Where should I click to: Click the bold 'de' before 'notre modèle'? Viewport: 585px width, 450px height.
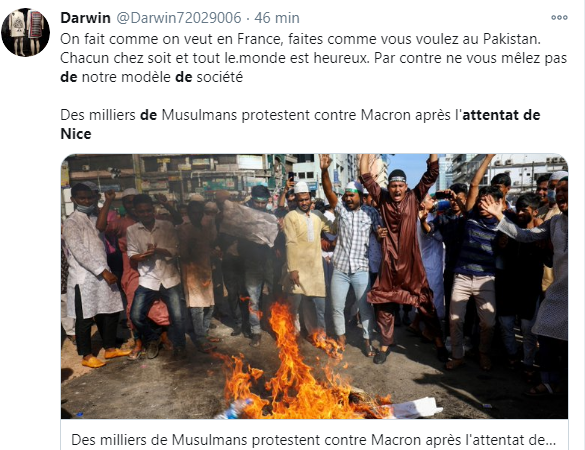(x=69, y=77)
